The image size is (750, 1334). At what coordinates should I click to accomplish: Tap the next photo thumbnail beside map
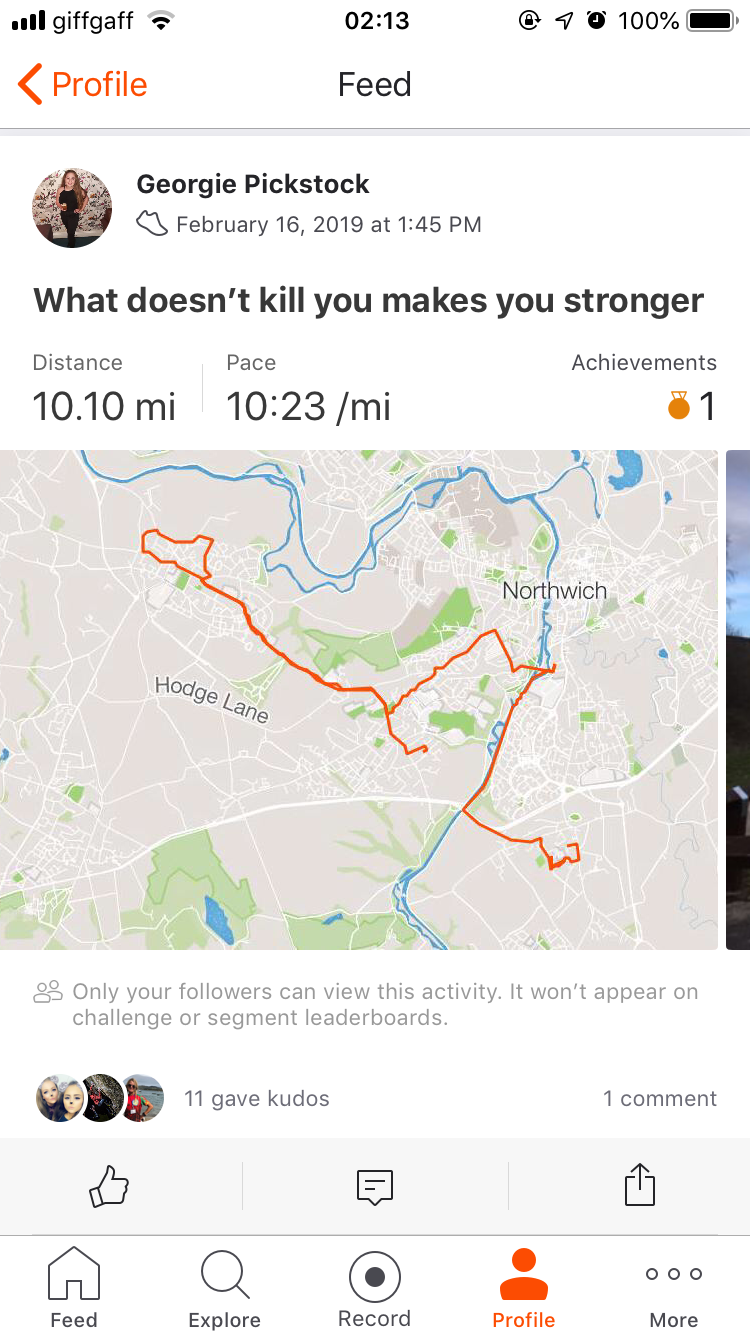[738, 699]
